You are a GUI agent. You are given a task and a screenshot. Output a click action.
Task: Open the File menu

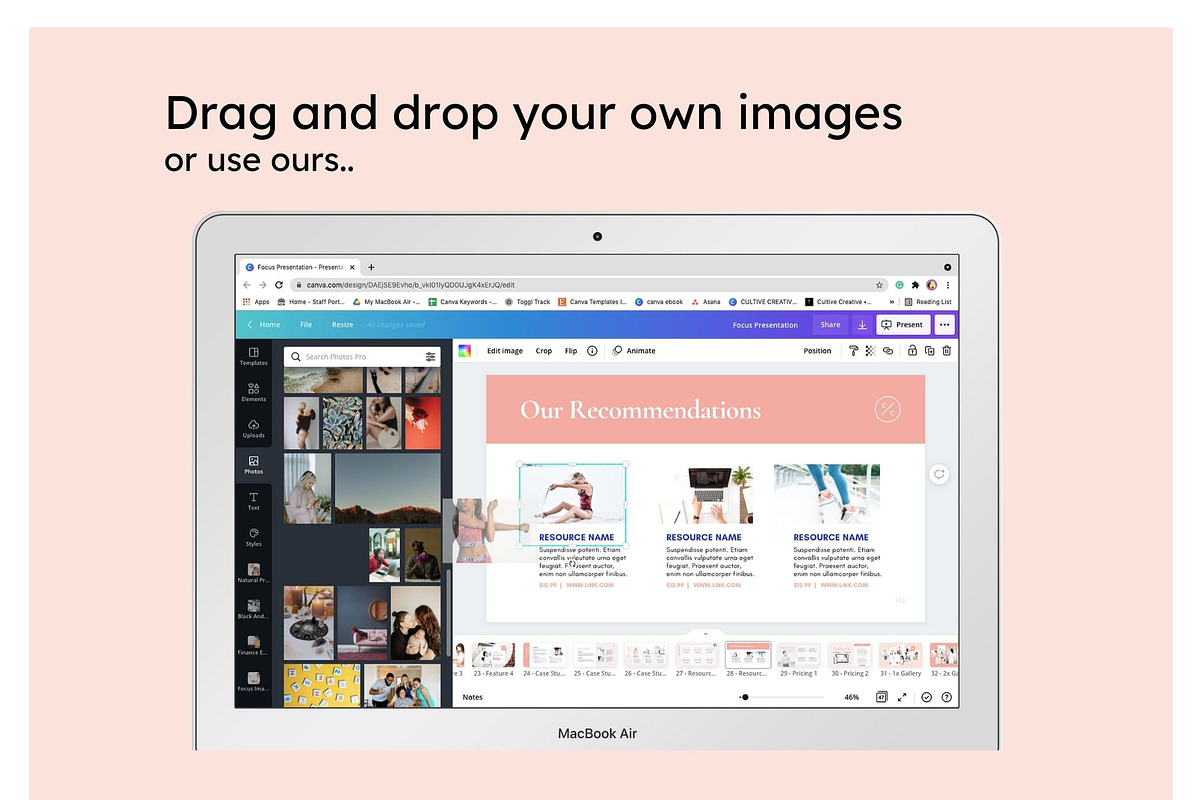tap(306, 325)
